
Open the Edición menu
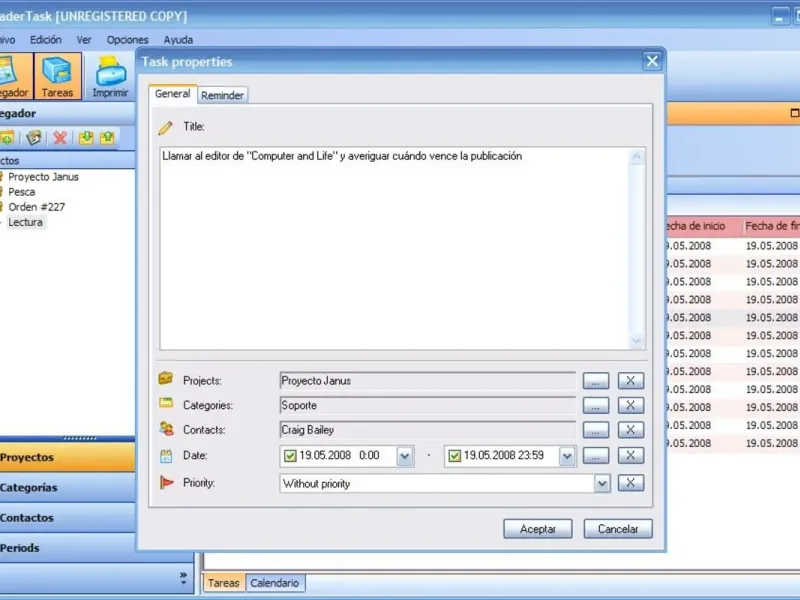coord(45,40)
